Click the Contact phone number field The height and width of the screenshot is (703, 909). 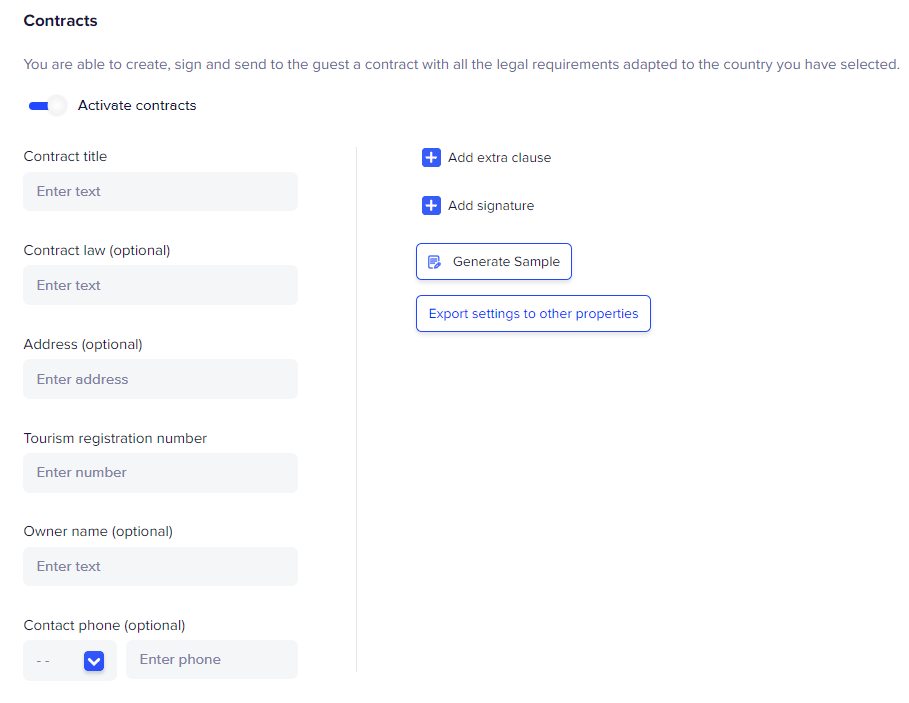[x=212, y=660]
